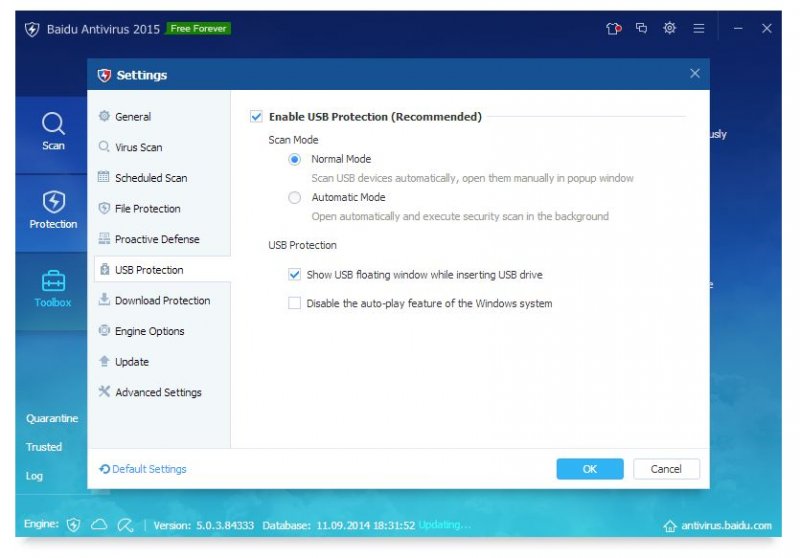The width and height of the screenshot is (800, 558).
Task: Click the Updating... status text
Action: (444, 525)
